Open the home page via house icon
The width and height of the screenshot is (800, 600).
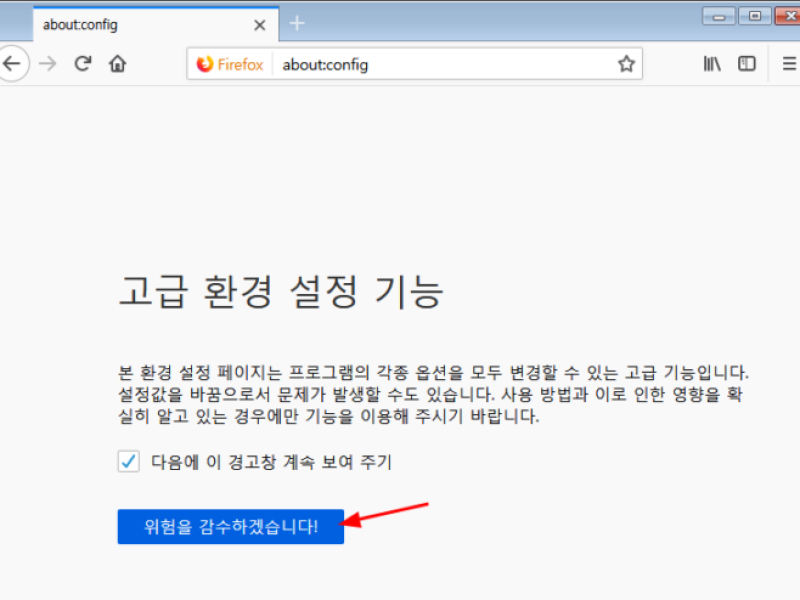tap(118, 64)
